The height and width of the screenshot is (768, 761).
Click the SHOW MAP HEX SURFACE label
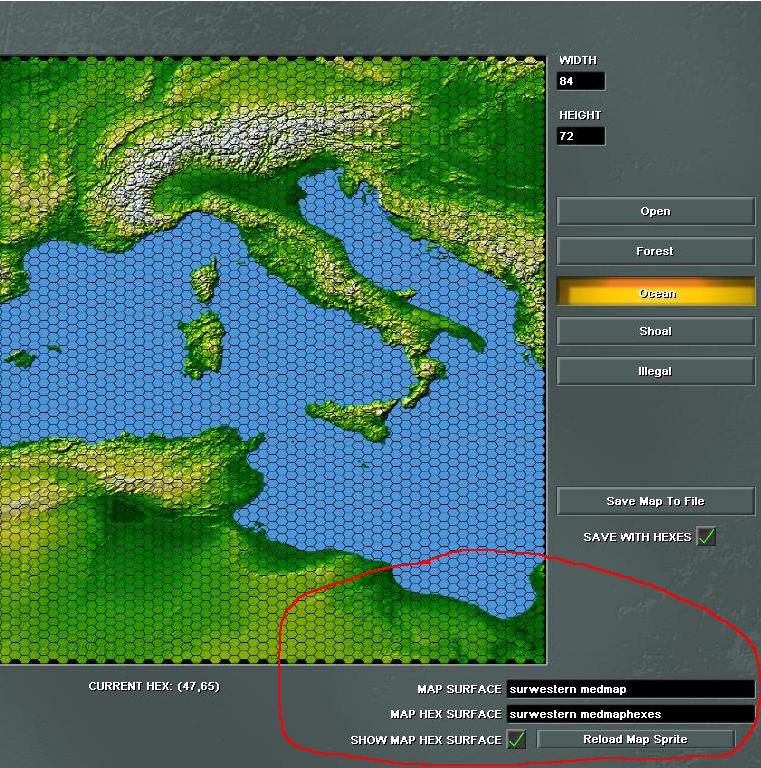(x=426, y=740)
